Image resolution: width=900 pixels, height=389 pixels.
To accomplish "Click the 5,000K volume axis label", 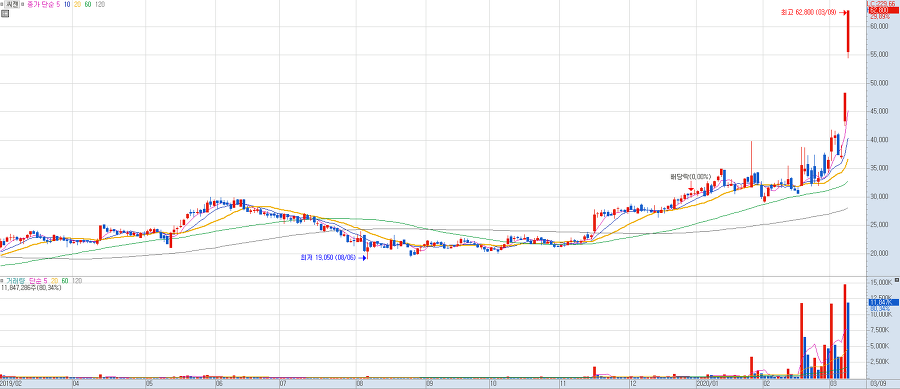I will (x=881, y=346).
